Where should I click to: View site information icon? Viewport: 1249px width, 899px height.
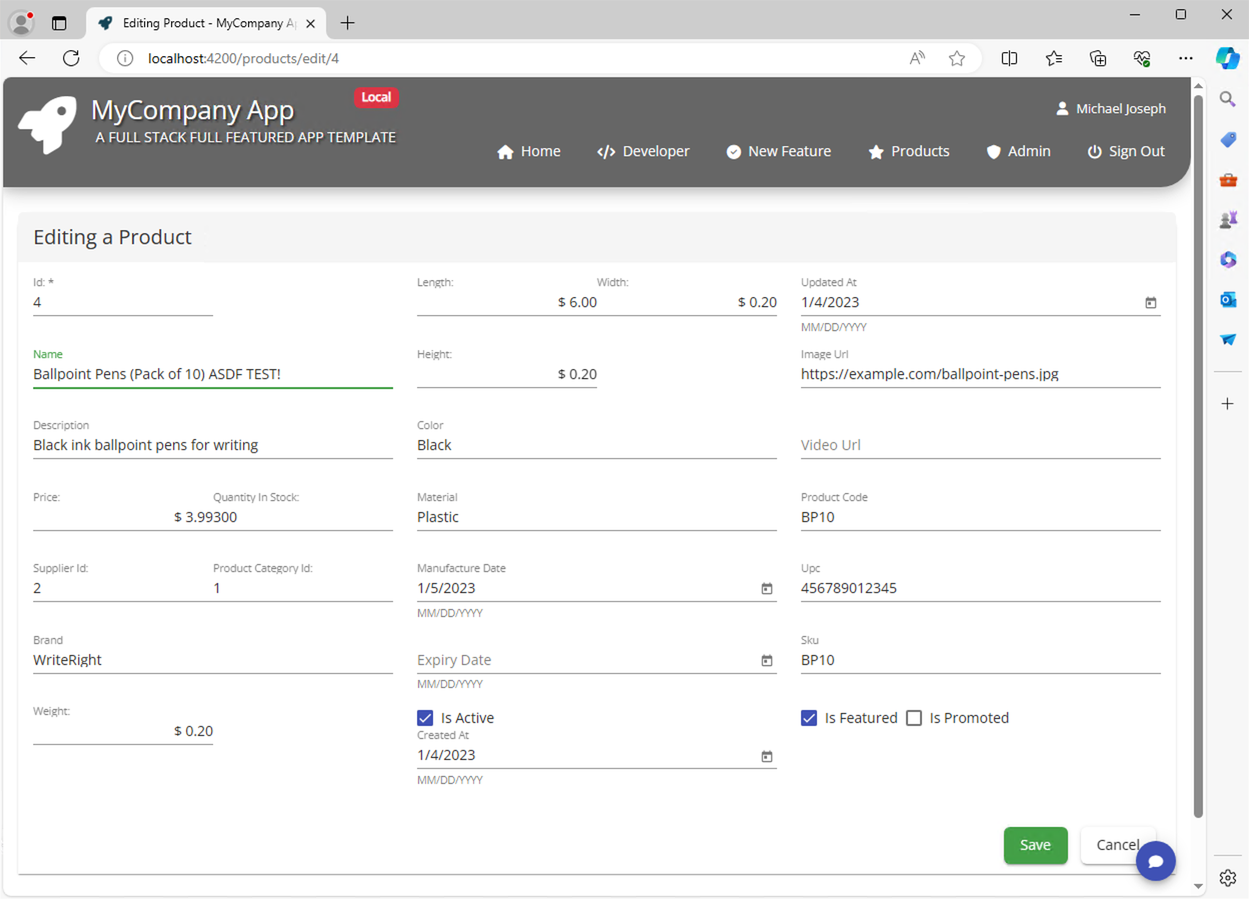tap(125, 58)
